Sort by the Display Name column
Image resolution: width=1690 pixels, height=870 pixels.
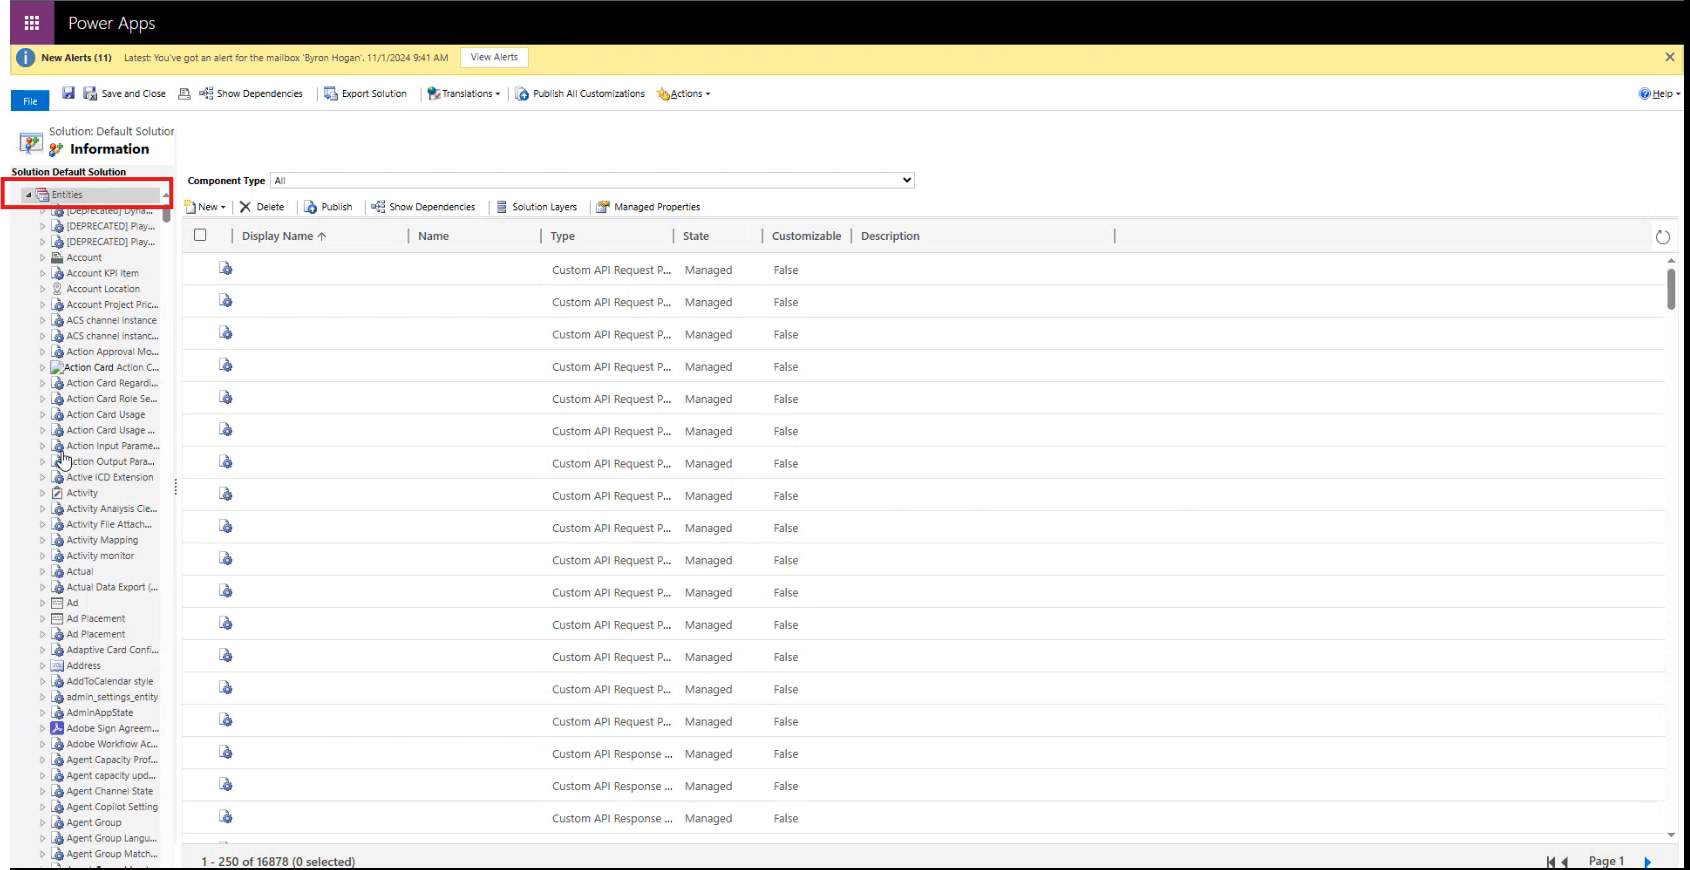click(284, 236)
